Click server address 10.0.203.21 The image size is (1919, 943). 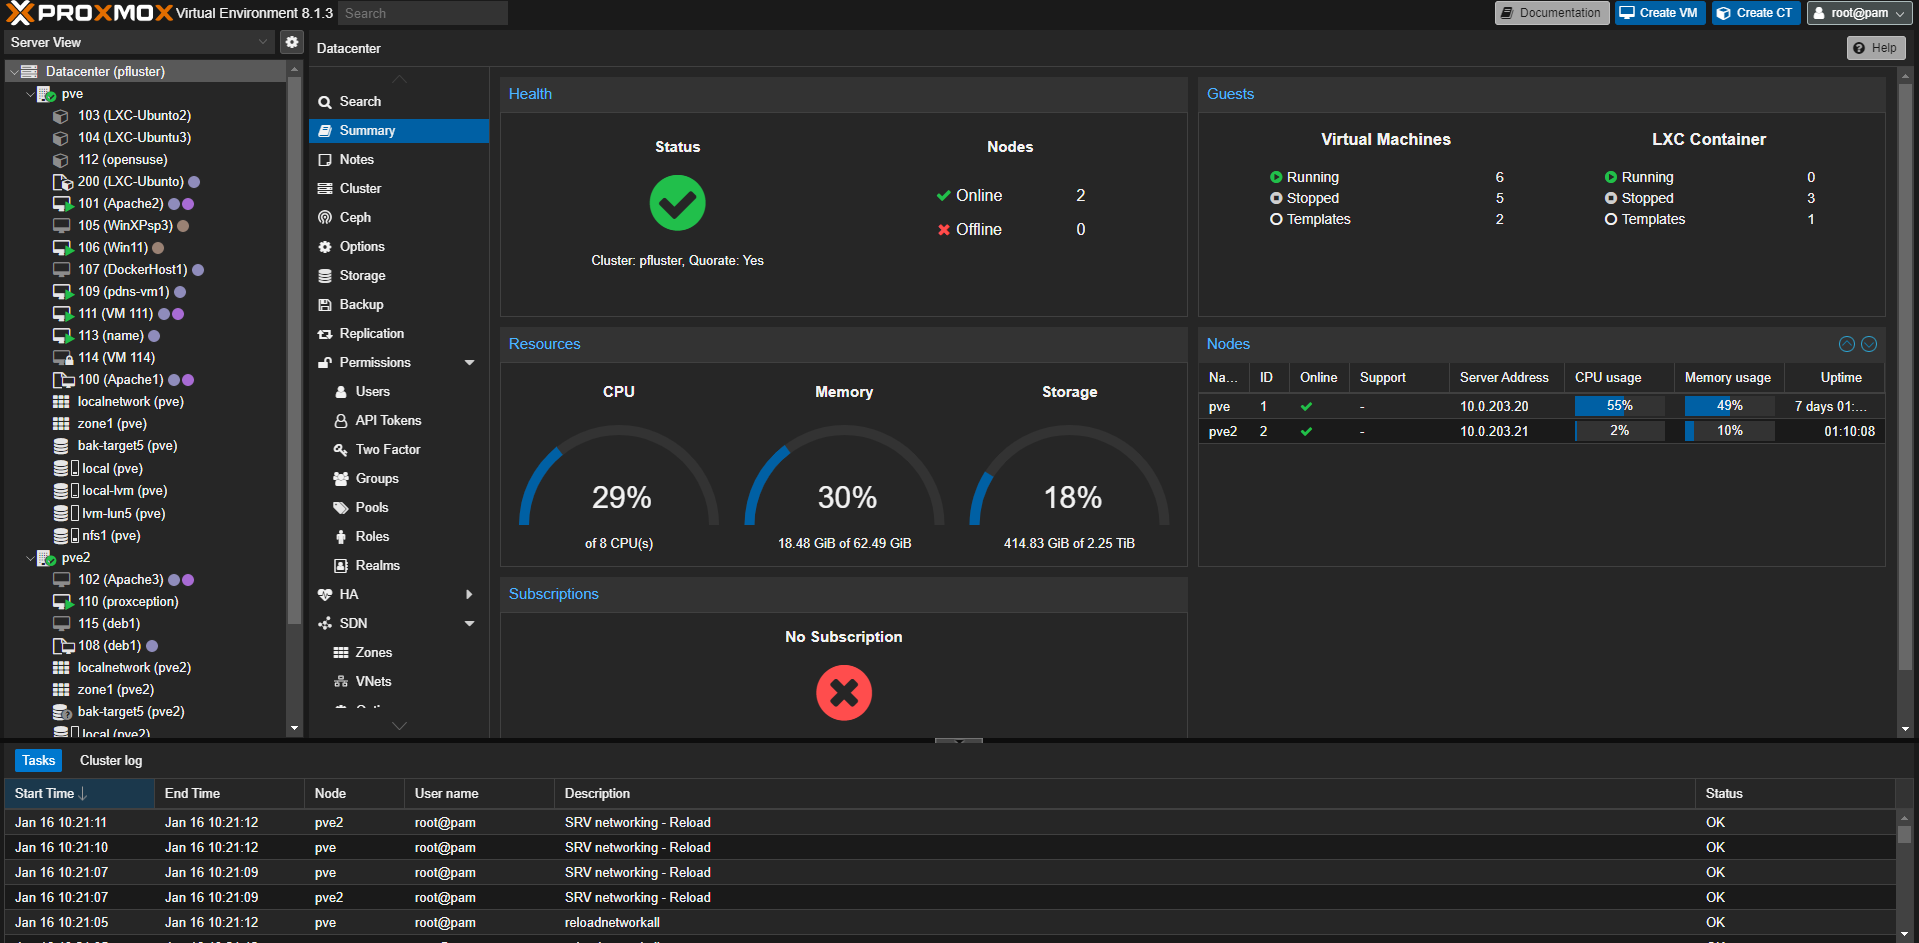(1494, 431)
